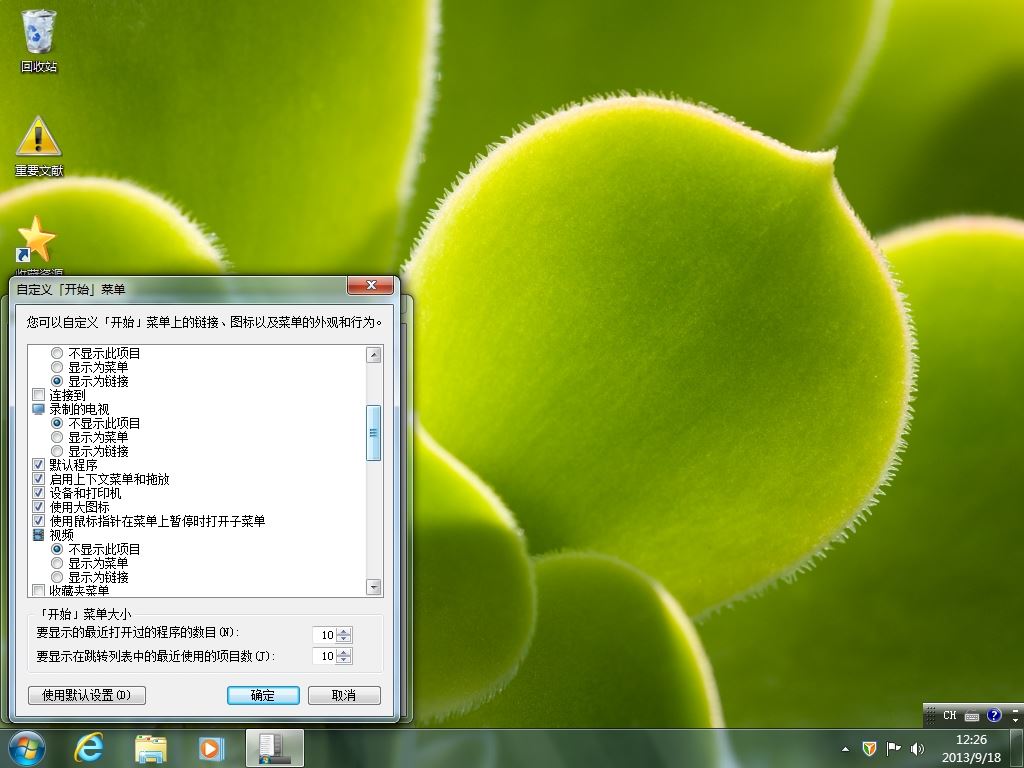
Task: Select 显示为链接 radio just above 连接到
Action: click(57, 381)
